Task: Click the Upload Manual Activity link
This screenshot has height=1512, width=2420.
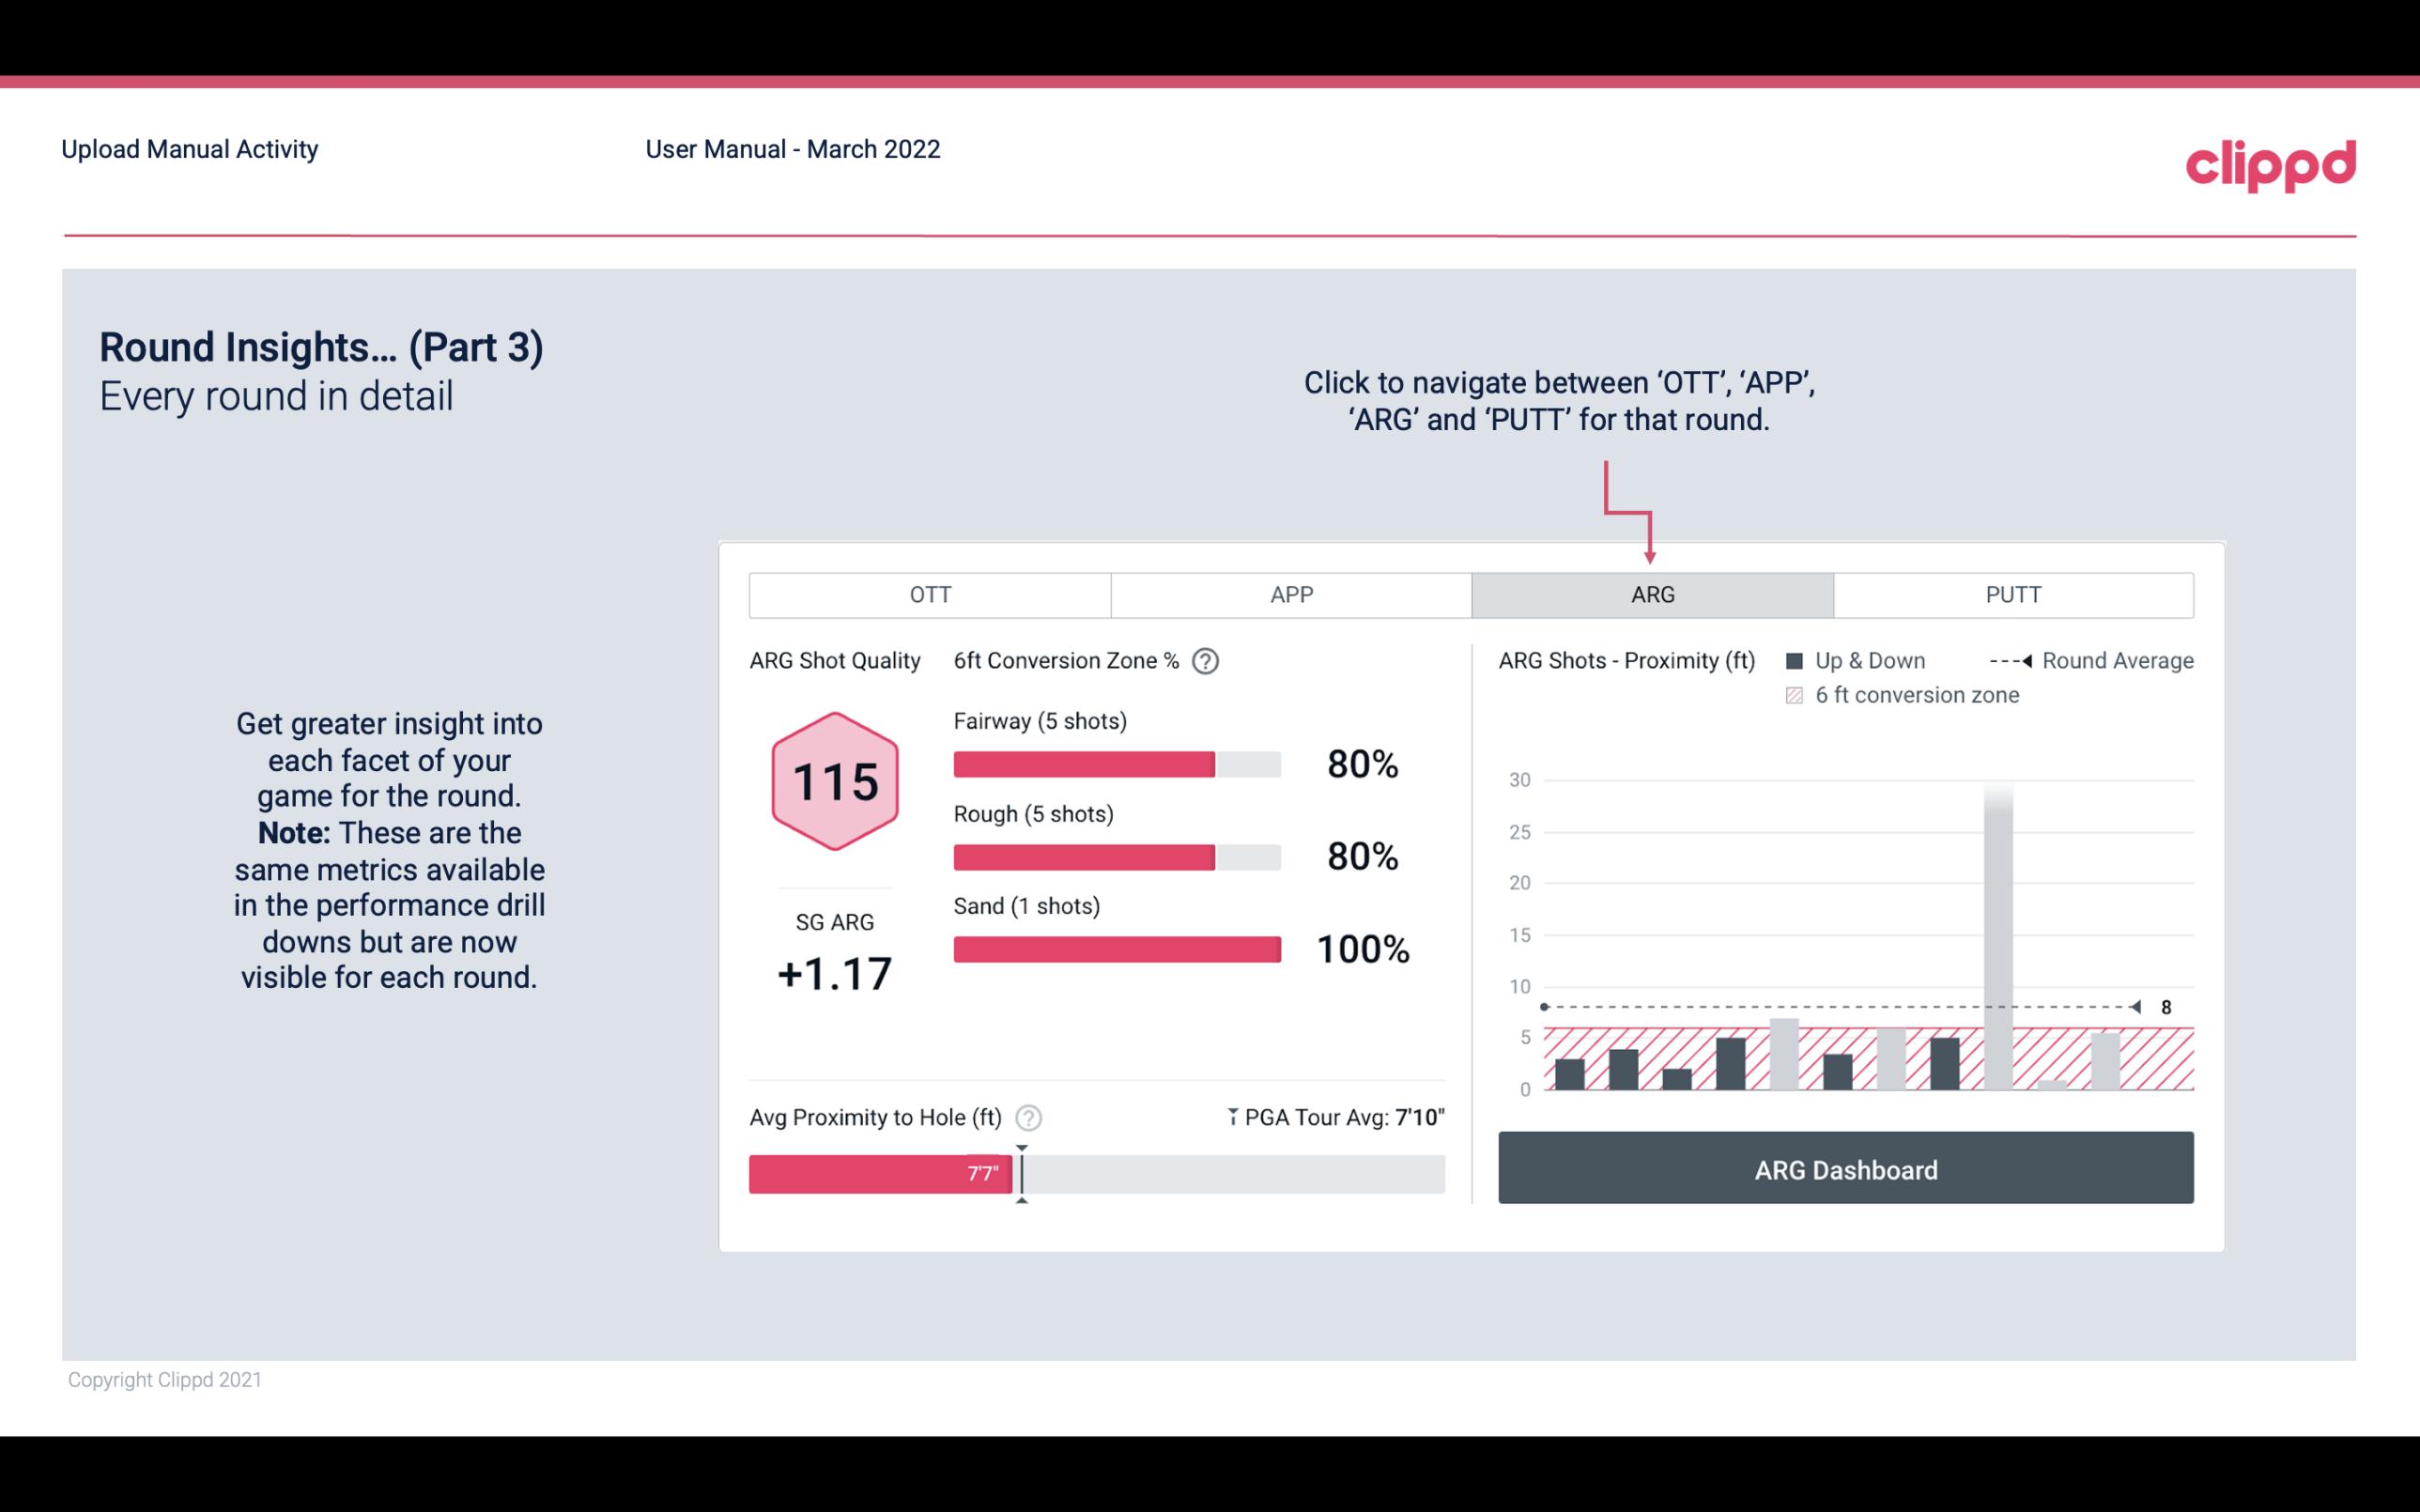Action: click(188, 148)
